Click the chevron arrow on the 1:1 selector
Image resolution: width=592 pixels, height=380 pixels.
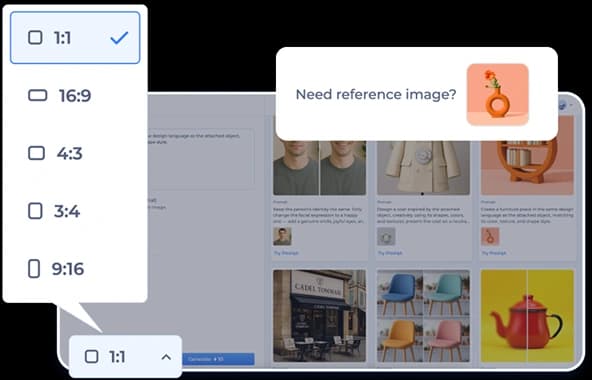[x=166, y=357]
